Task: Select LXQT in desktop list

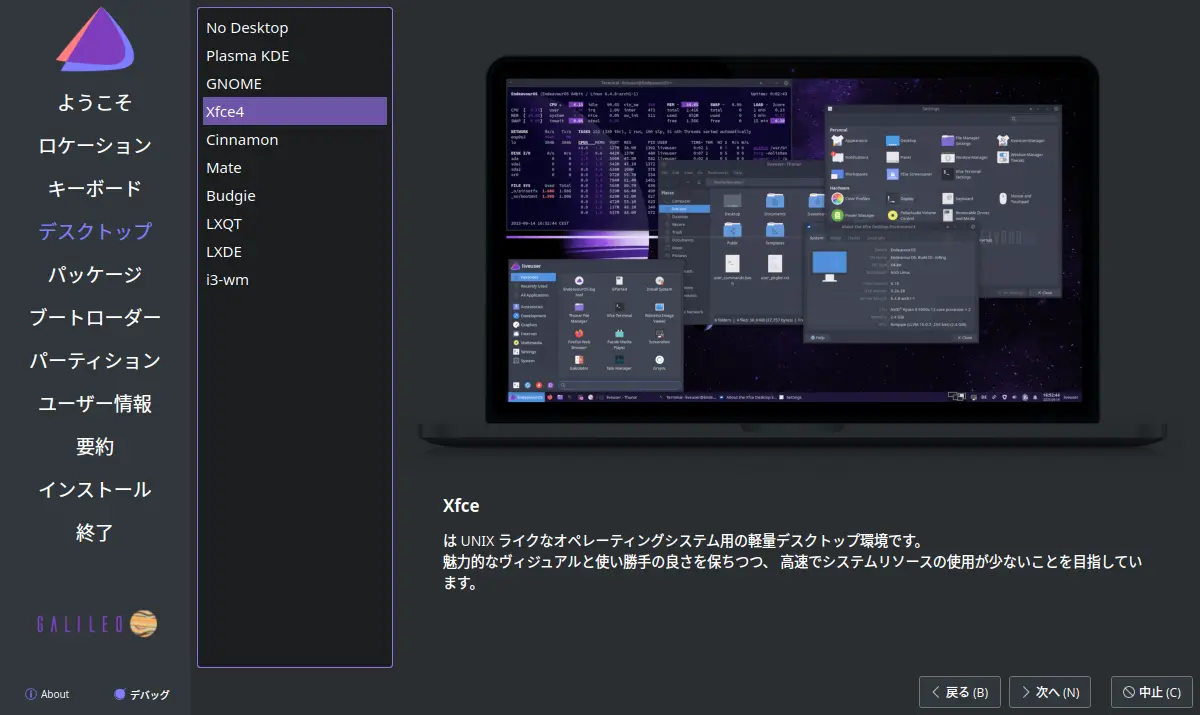Action: [x=224, y=224]
